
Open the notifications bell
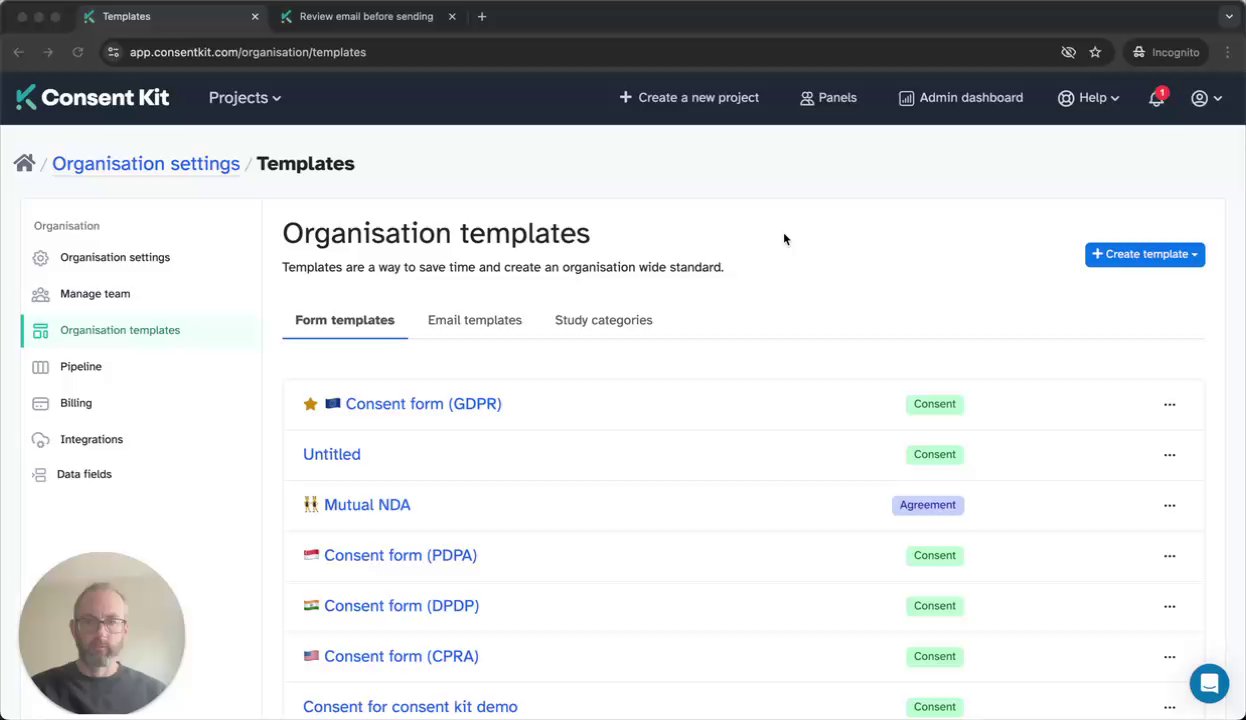[x=1156, y=98]
